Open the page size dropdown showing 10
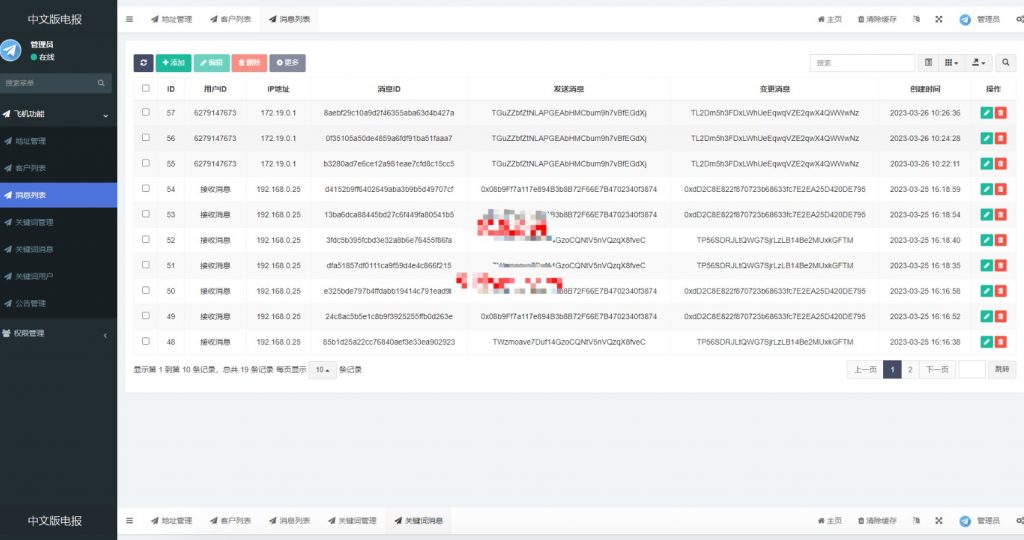This screenshot has width=1024, height=540. pos(321,369)
